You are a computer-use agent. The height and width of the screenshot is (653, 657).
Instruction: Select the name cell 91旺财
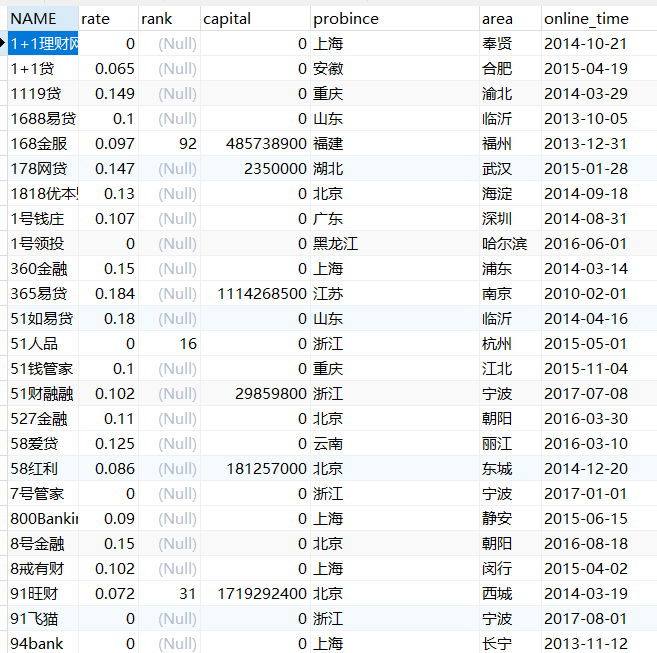click(43, 594)
